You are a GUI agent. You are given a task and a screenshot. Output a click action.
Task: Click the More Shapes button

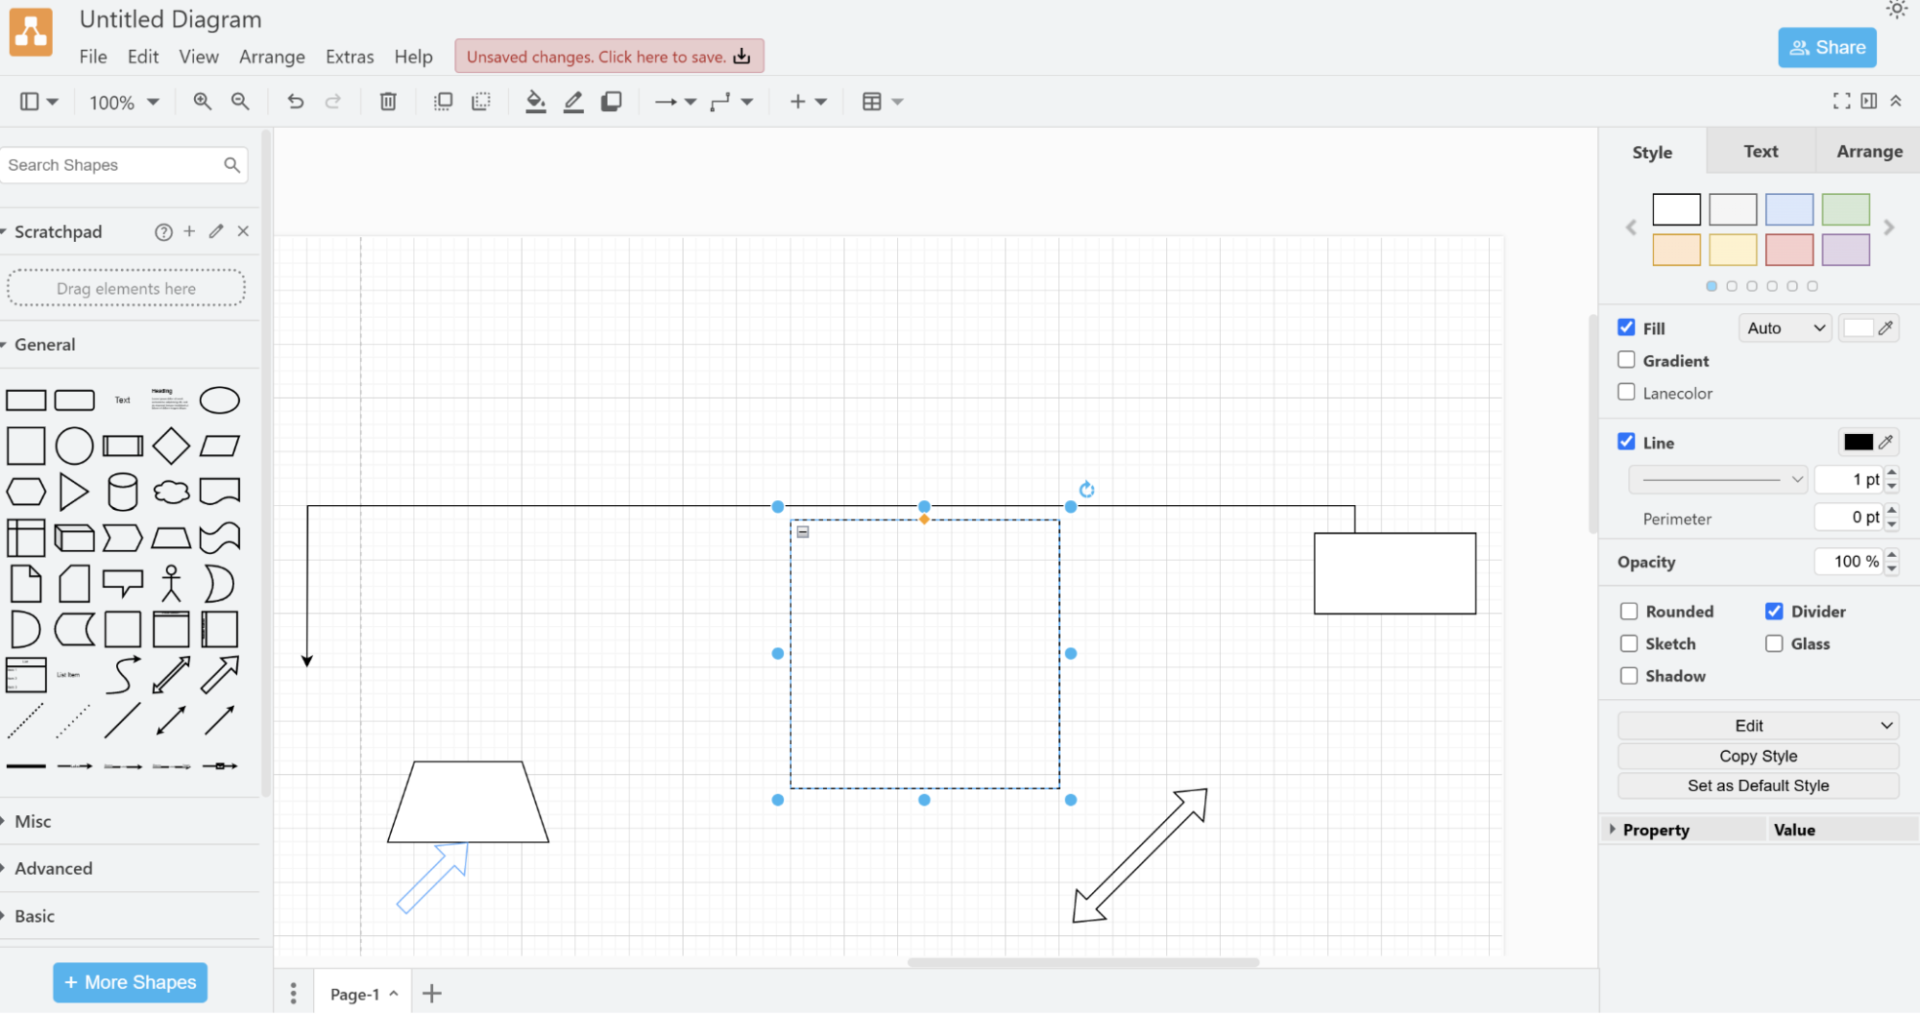129,982
